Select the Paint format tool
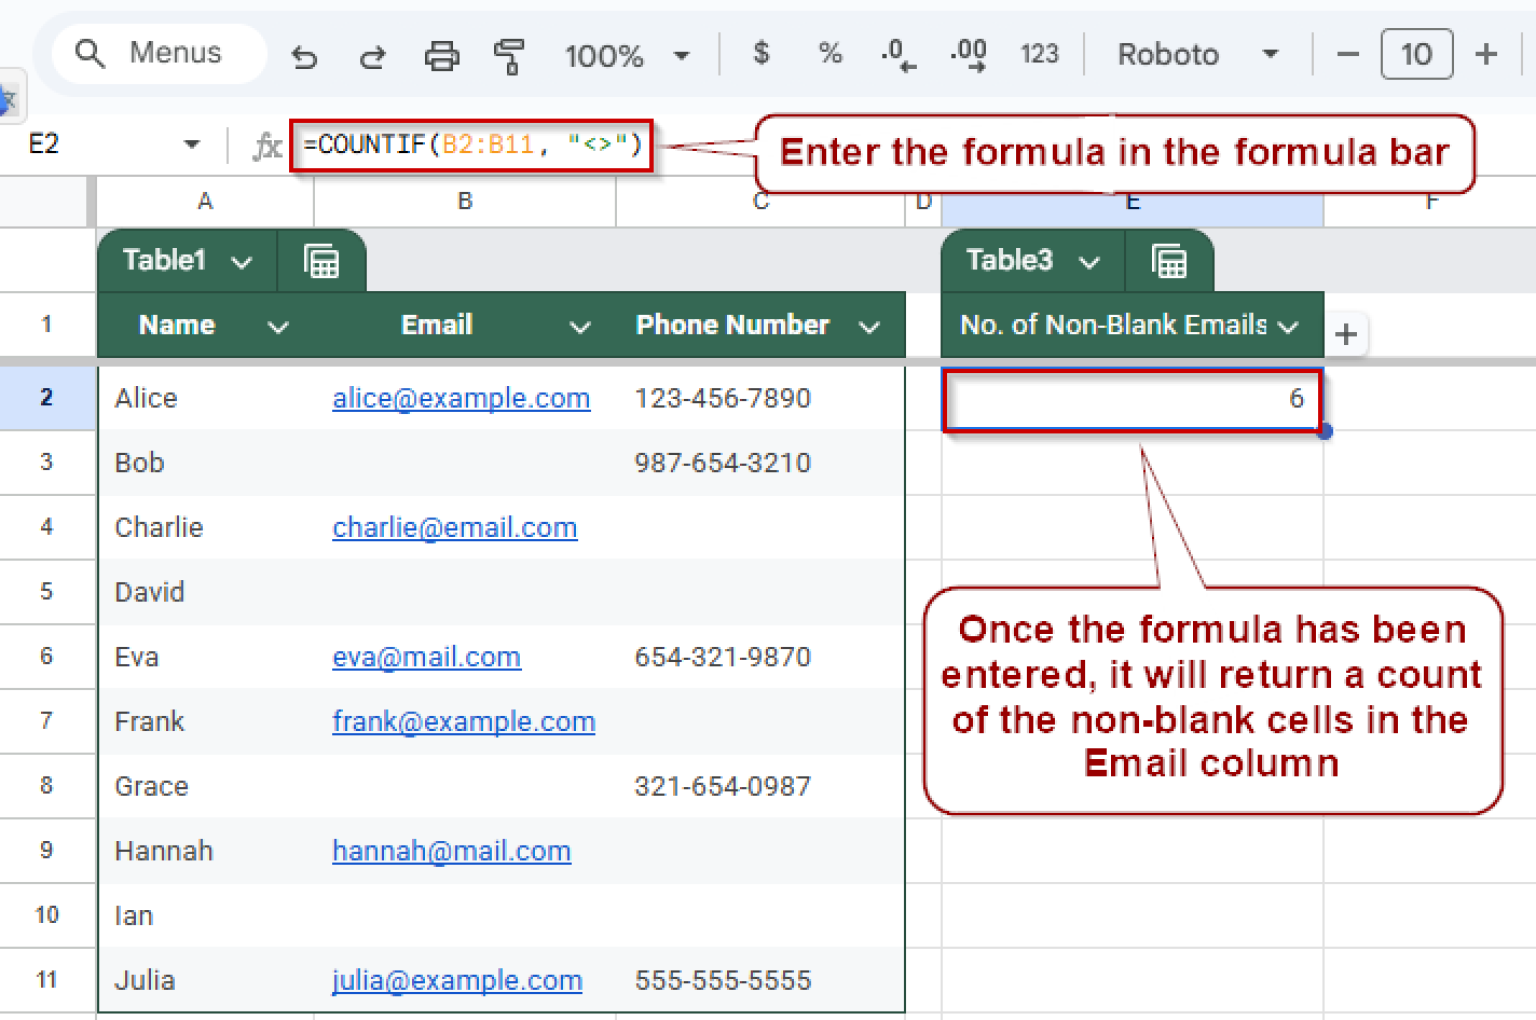Screen dimensions: 1536x1020 click(x=510, y=55)
